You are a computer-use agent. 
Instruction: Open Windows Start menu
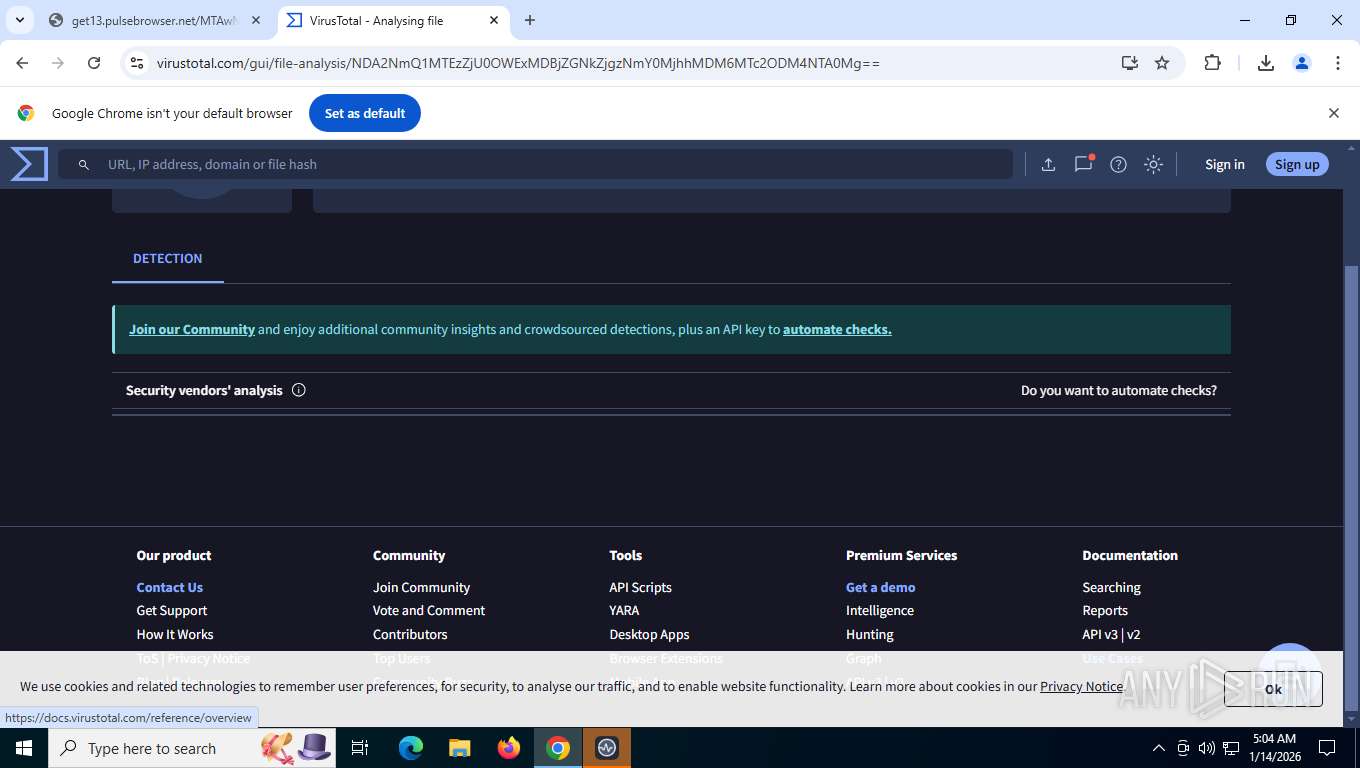pyautogui.click(x=23, y=748)
